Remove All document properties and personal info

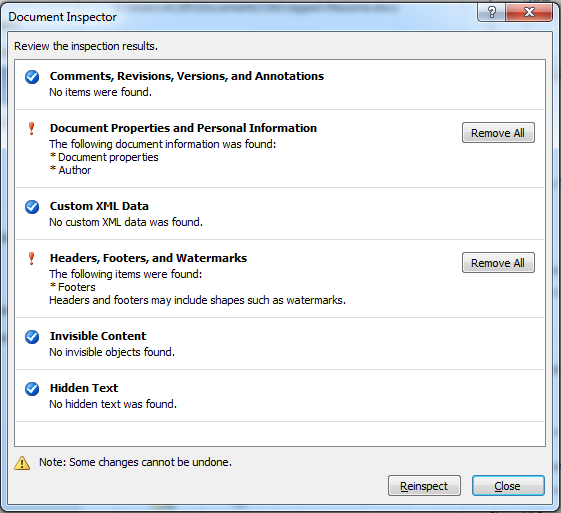(498, 133)
